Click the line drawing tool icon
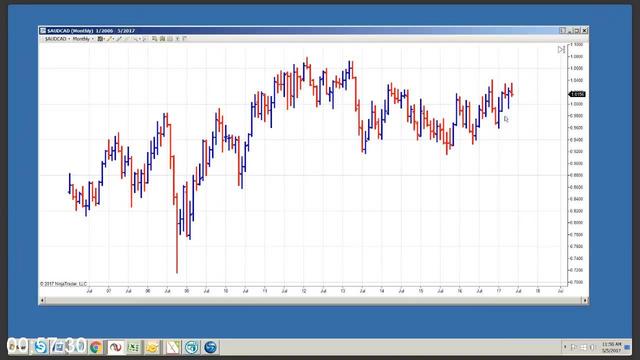Screen dimensions: 640x360 tap(118, 39)
